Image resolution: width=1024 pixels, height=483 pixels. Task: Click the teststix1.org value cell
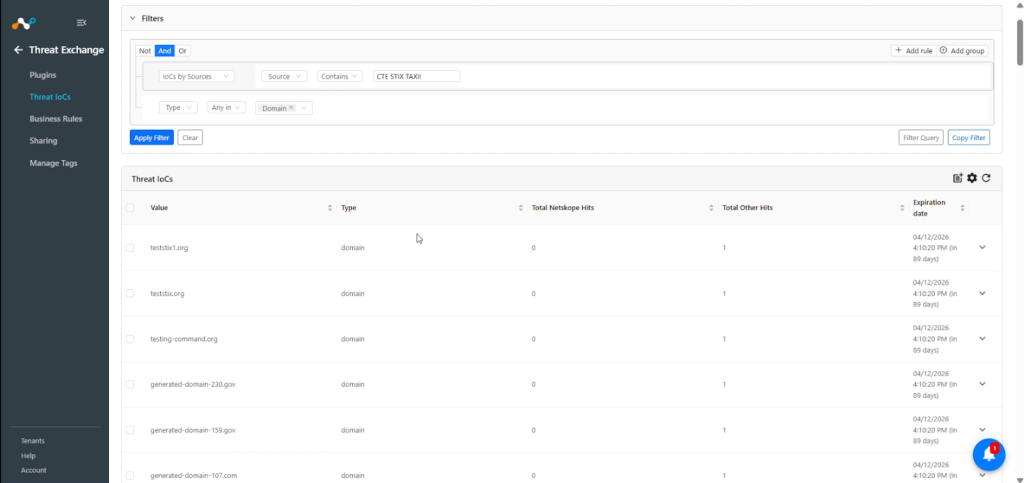point(169,248)
